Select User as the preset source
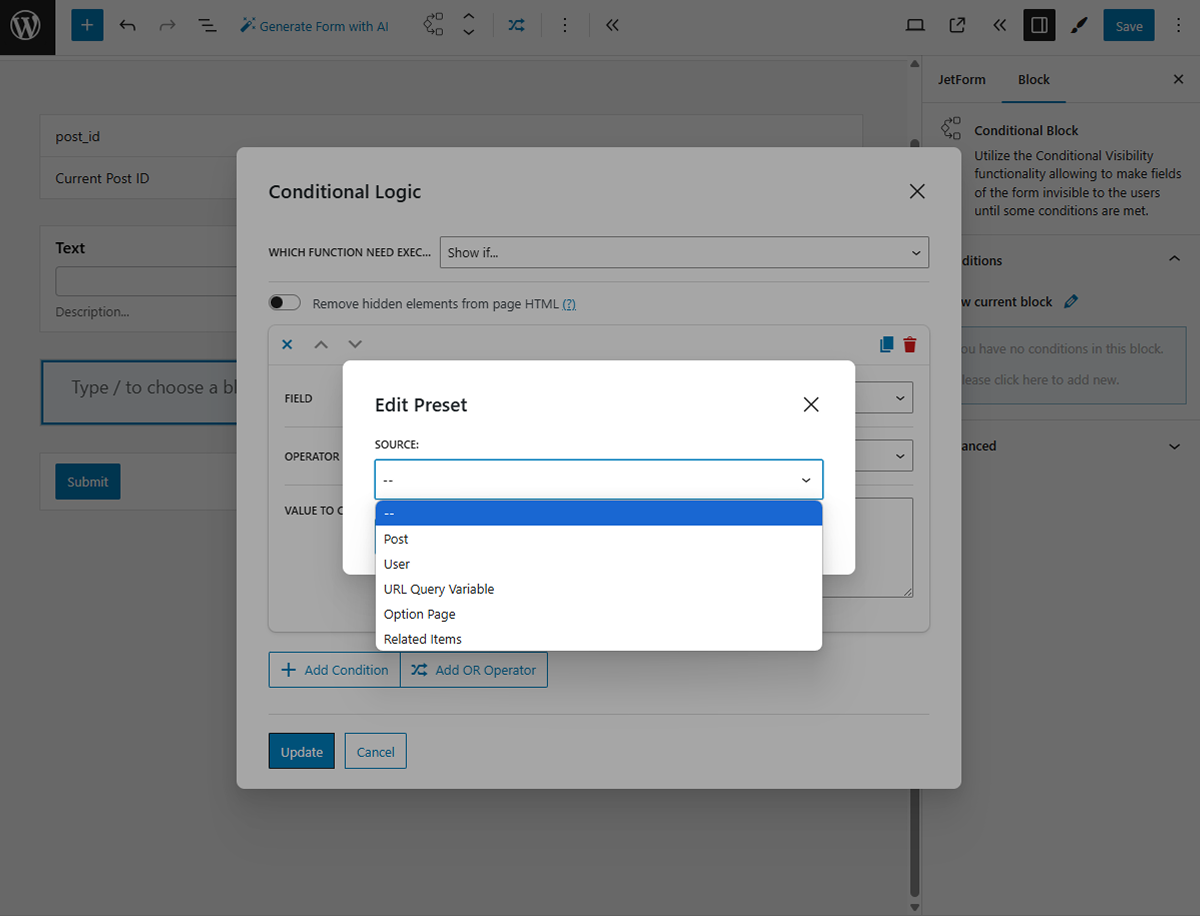The image size is (1200, 916). pyautogui.click(x=396, y=563)
